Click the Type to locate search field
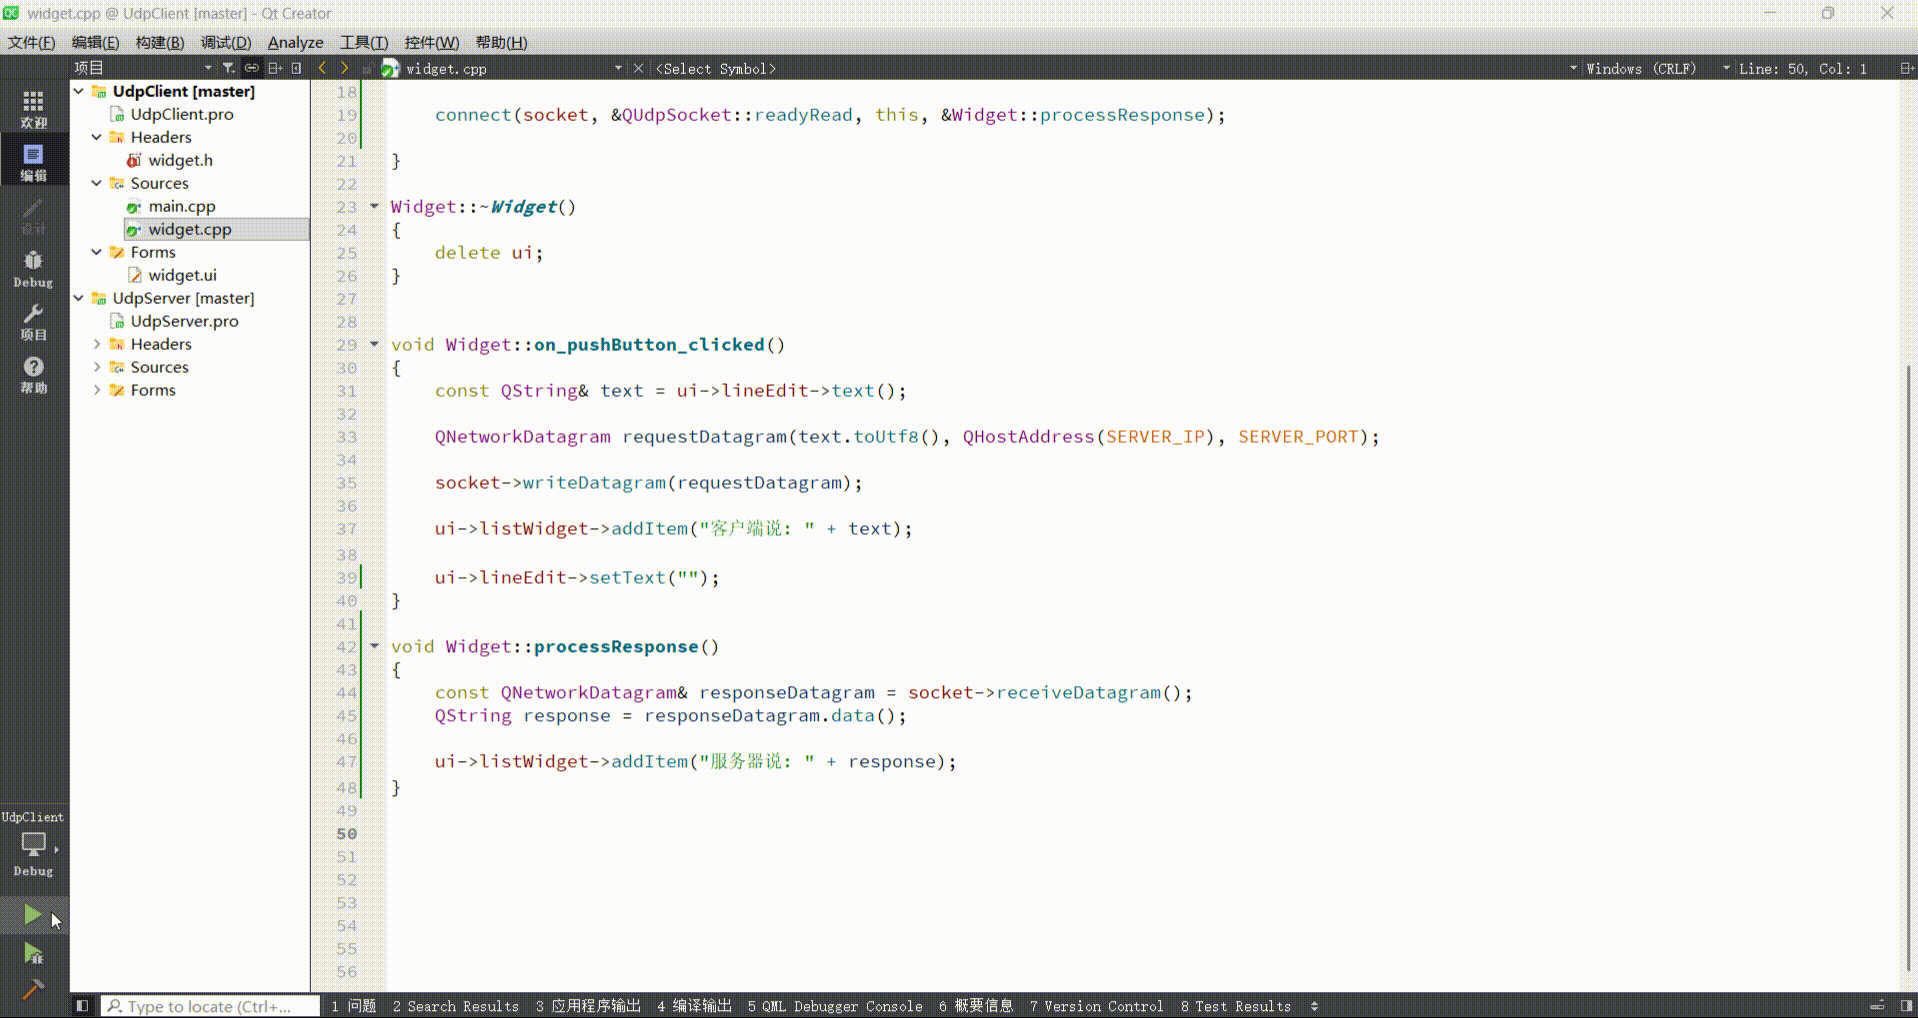 (x=210, y=1006)
